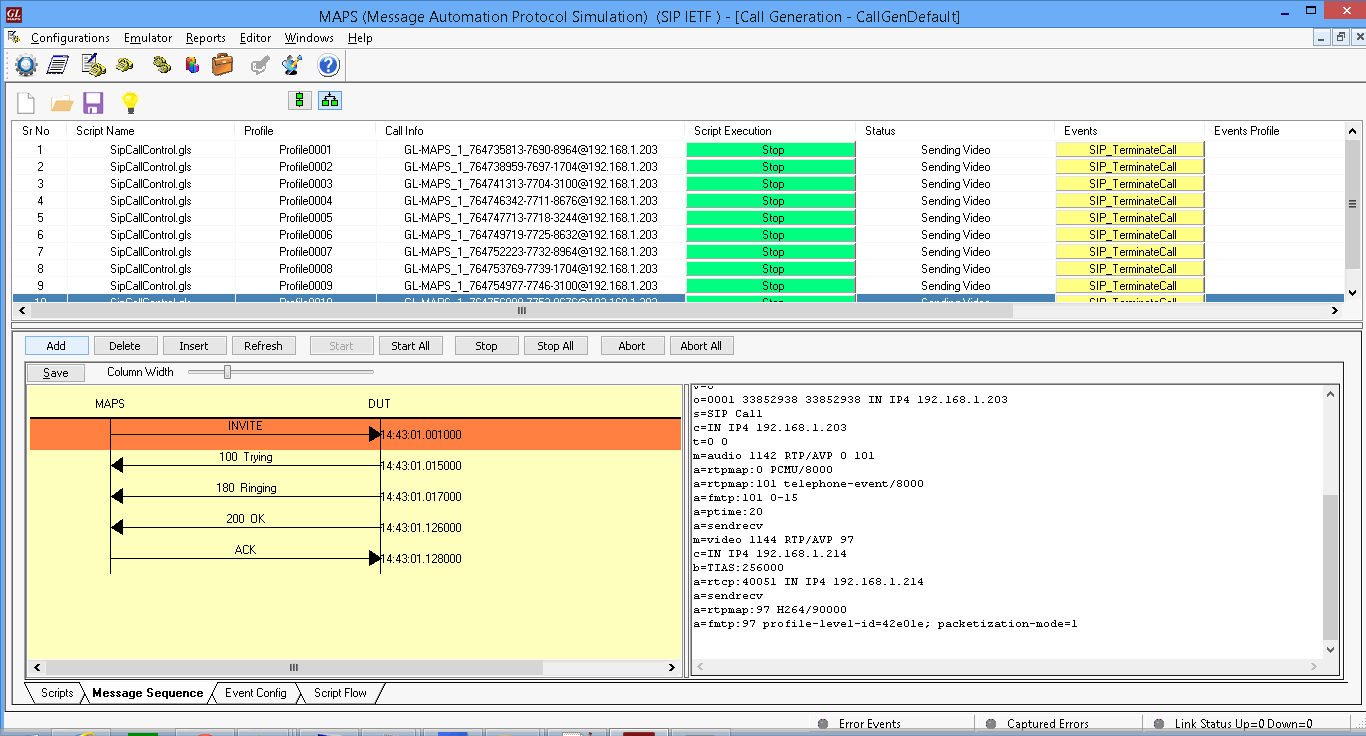The width and height of the screenshot is (1366, 736).
Task: Open the Reports menu
Action: point(206,38)
